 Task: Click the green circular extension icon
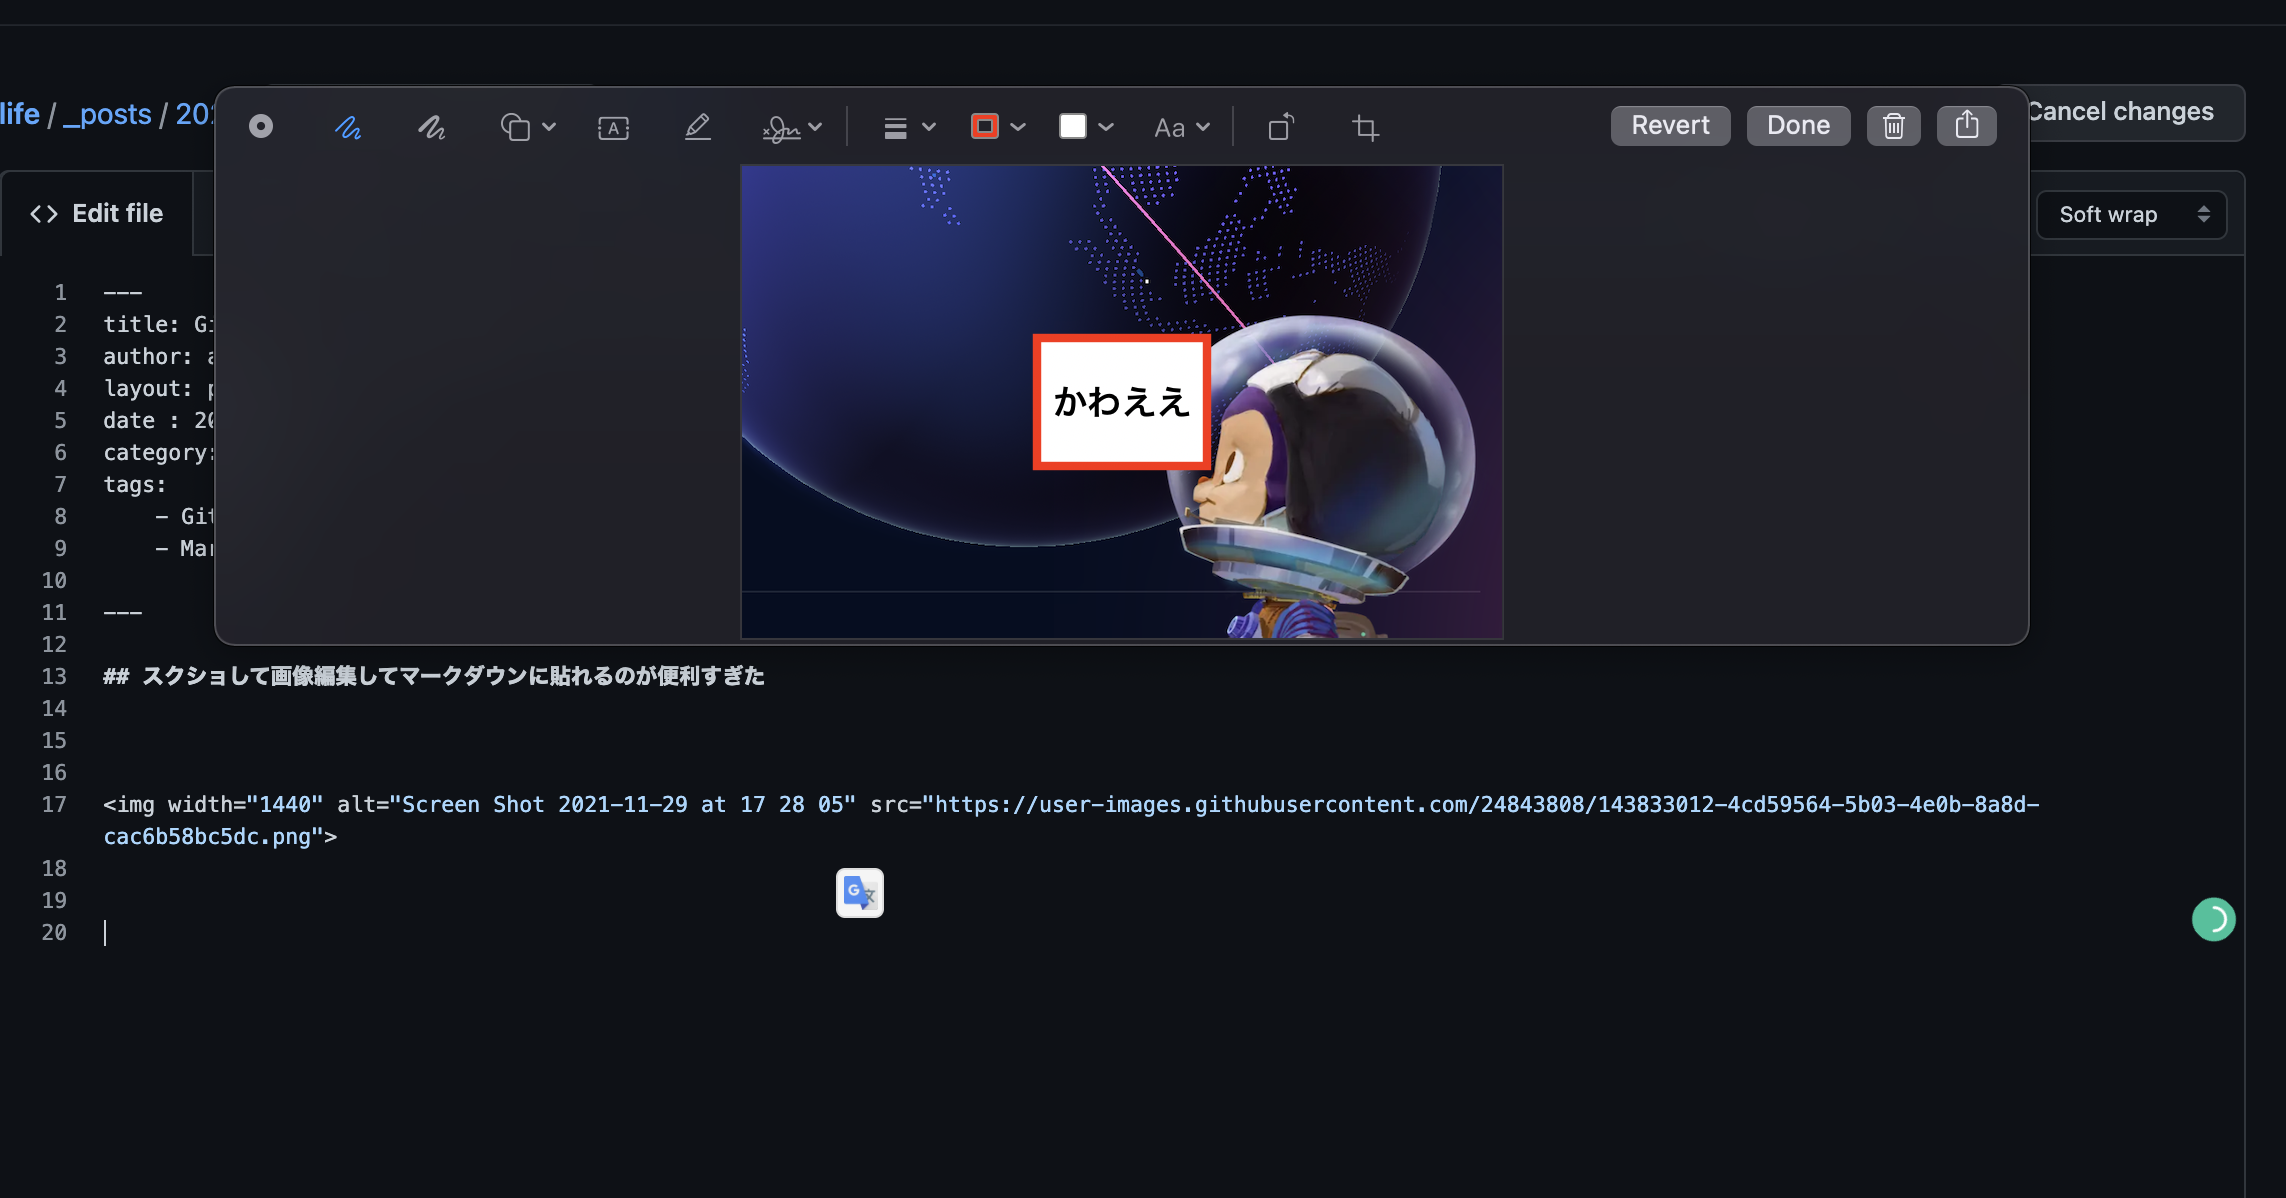click(2213, 919)
